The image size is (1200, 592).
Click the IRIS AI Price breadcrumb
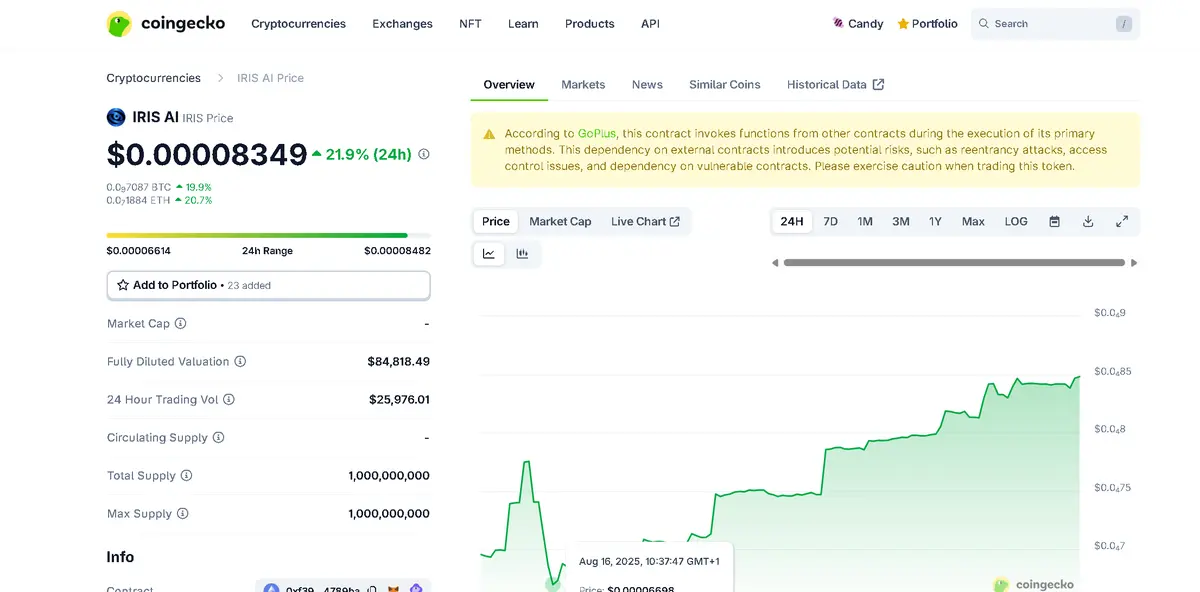270,78
